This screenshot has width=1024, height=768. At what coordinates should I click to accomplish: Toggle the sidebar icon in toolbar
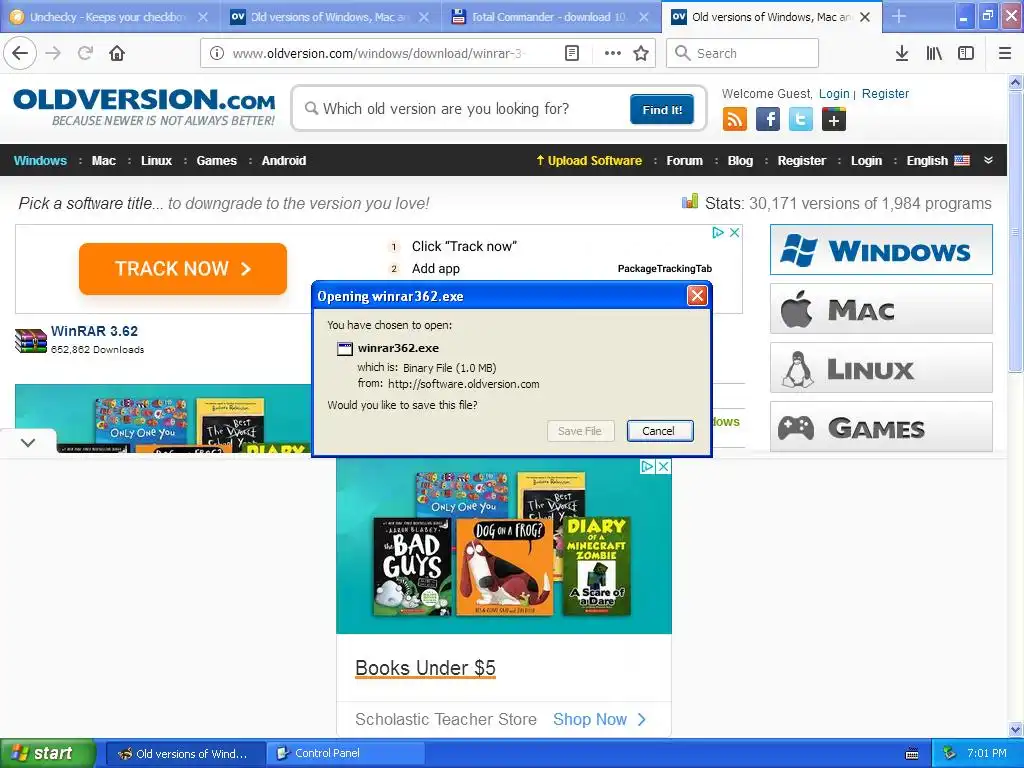click(x=966, y=53)
